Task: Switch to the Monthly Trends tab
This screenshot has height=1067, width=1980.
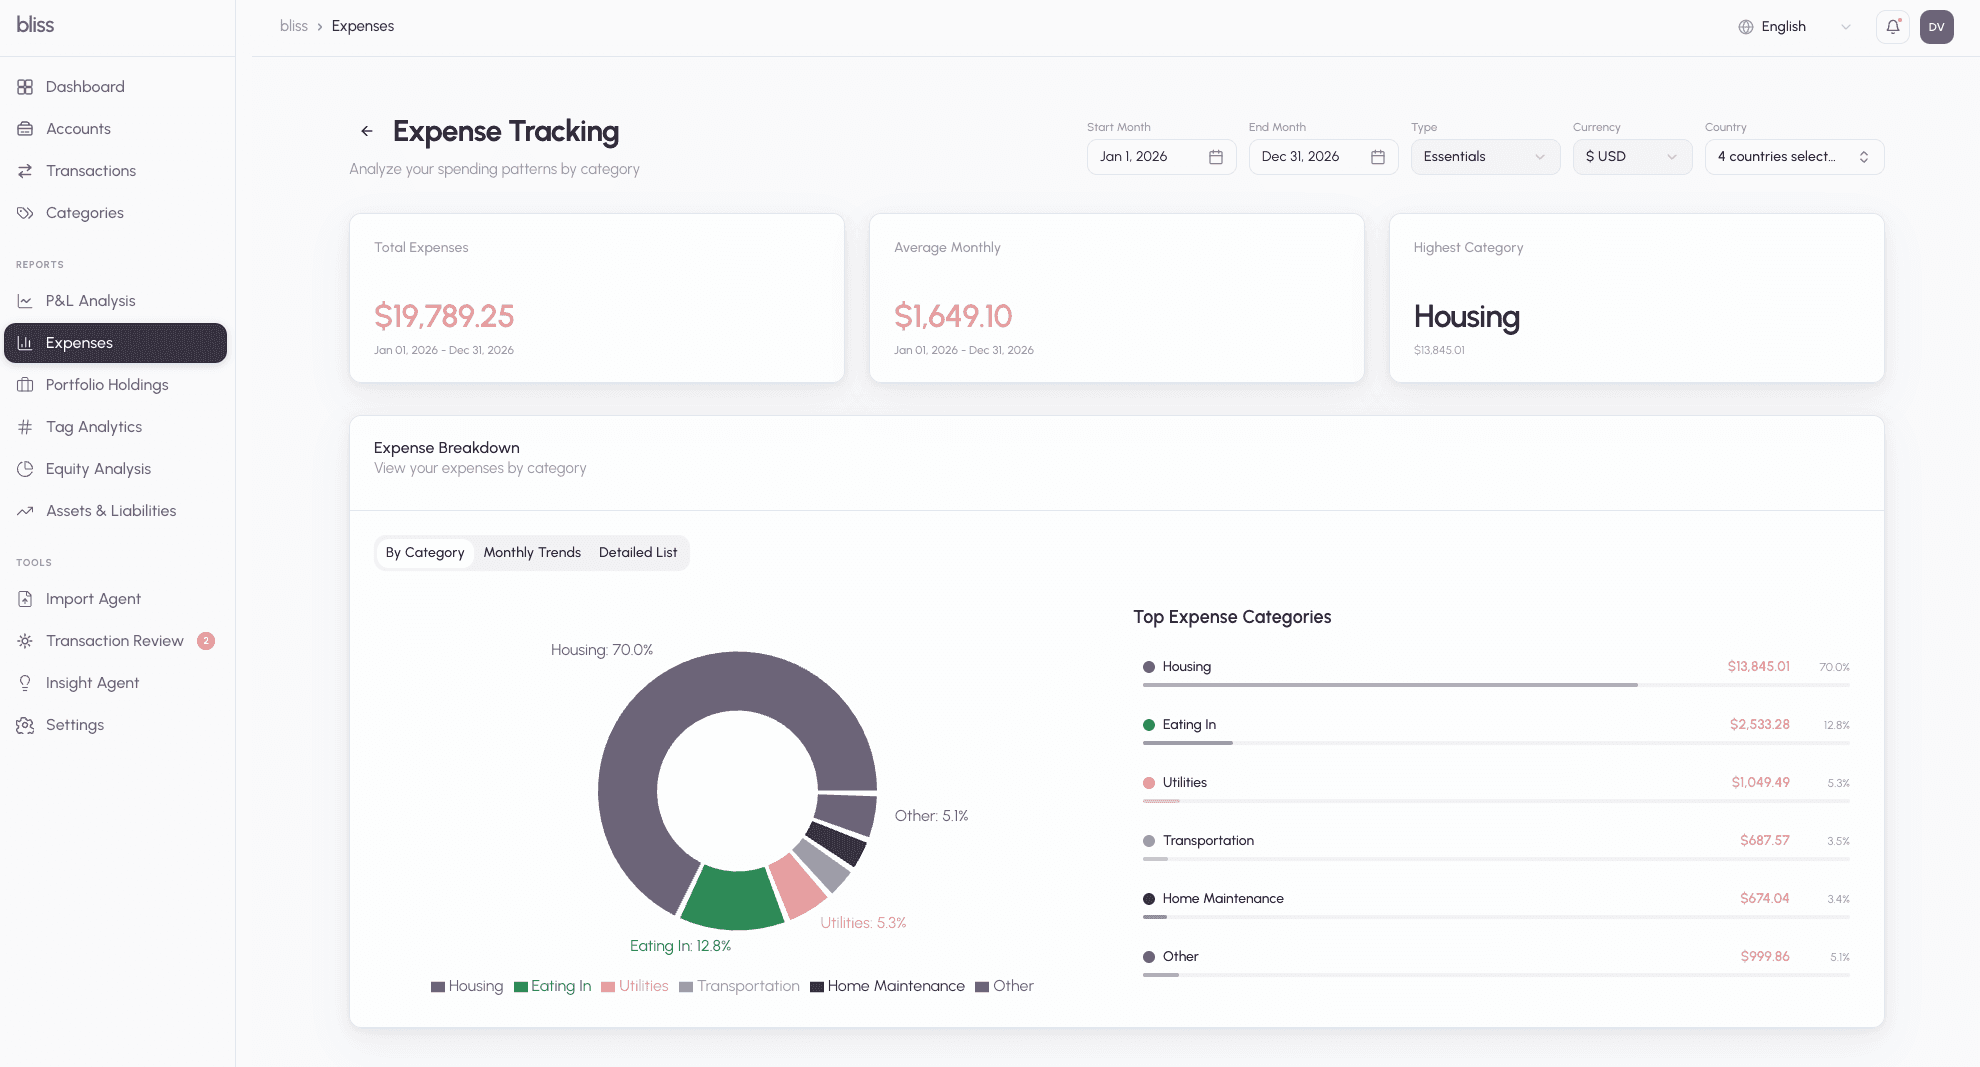Action: 531,552
